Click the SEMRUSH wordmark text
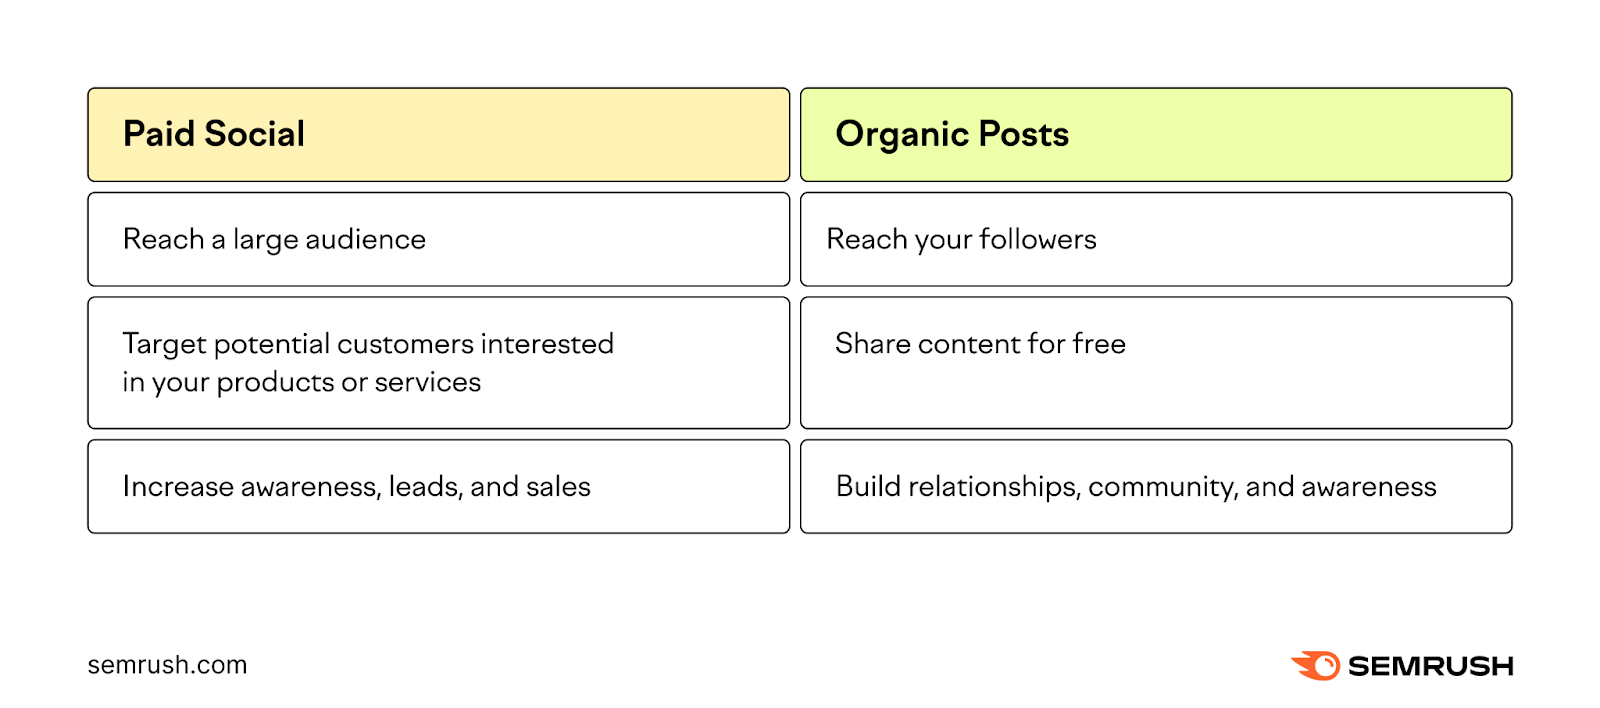Image resolution: width=1600 pixels, height=708 pixels. pos(1430,666)
